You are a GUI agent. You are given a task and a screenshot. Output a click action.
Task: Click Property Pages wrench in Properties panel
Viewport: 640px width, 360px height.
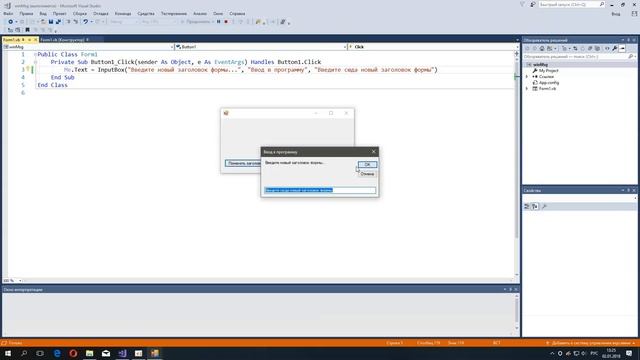click(x=544, y=207)
